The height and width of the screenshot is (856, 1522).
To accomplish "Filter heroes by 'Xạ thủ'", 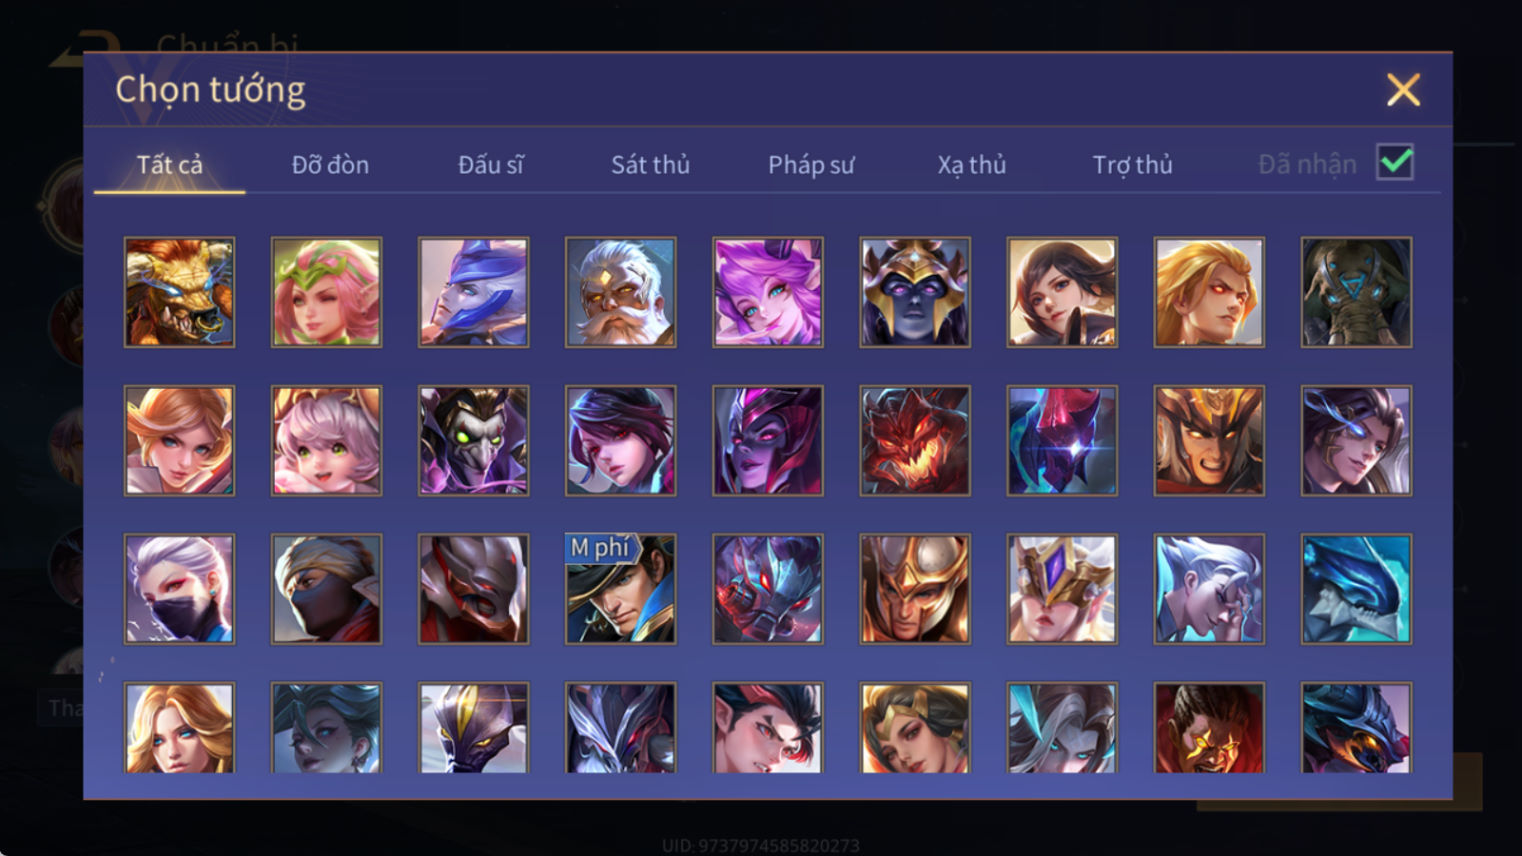I will tap(971, 164).
